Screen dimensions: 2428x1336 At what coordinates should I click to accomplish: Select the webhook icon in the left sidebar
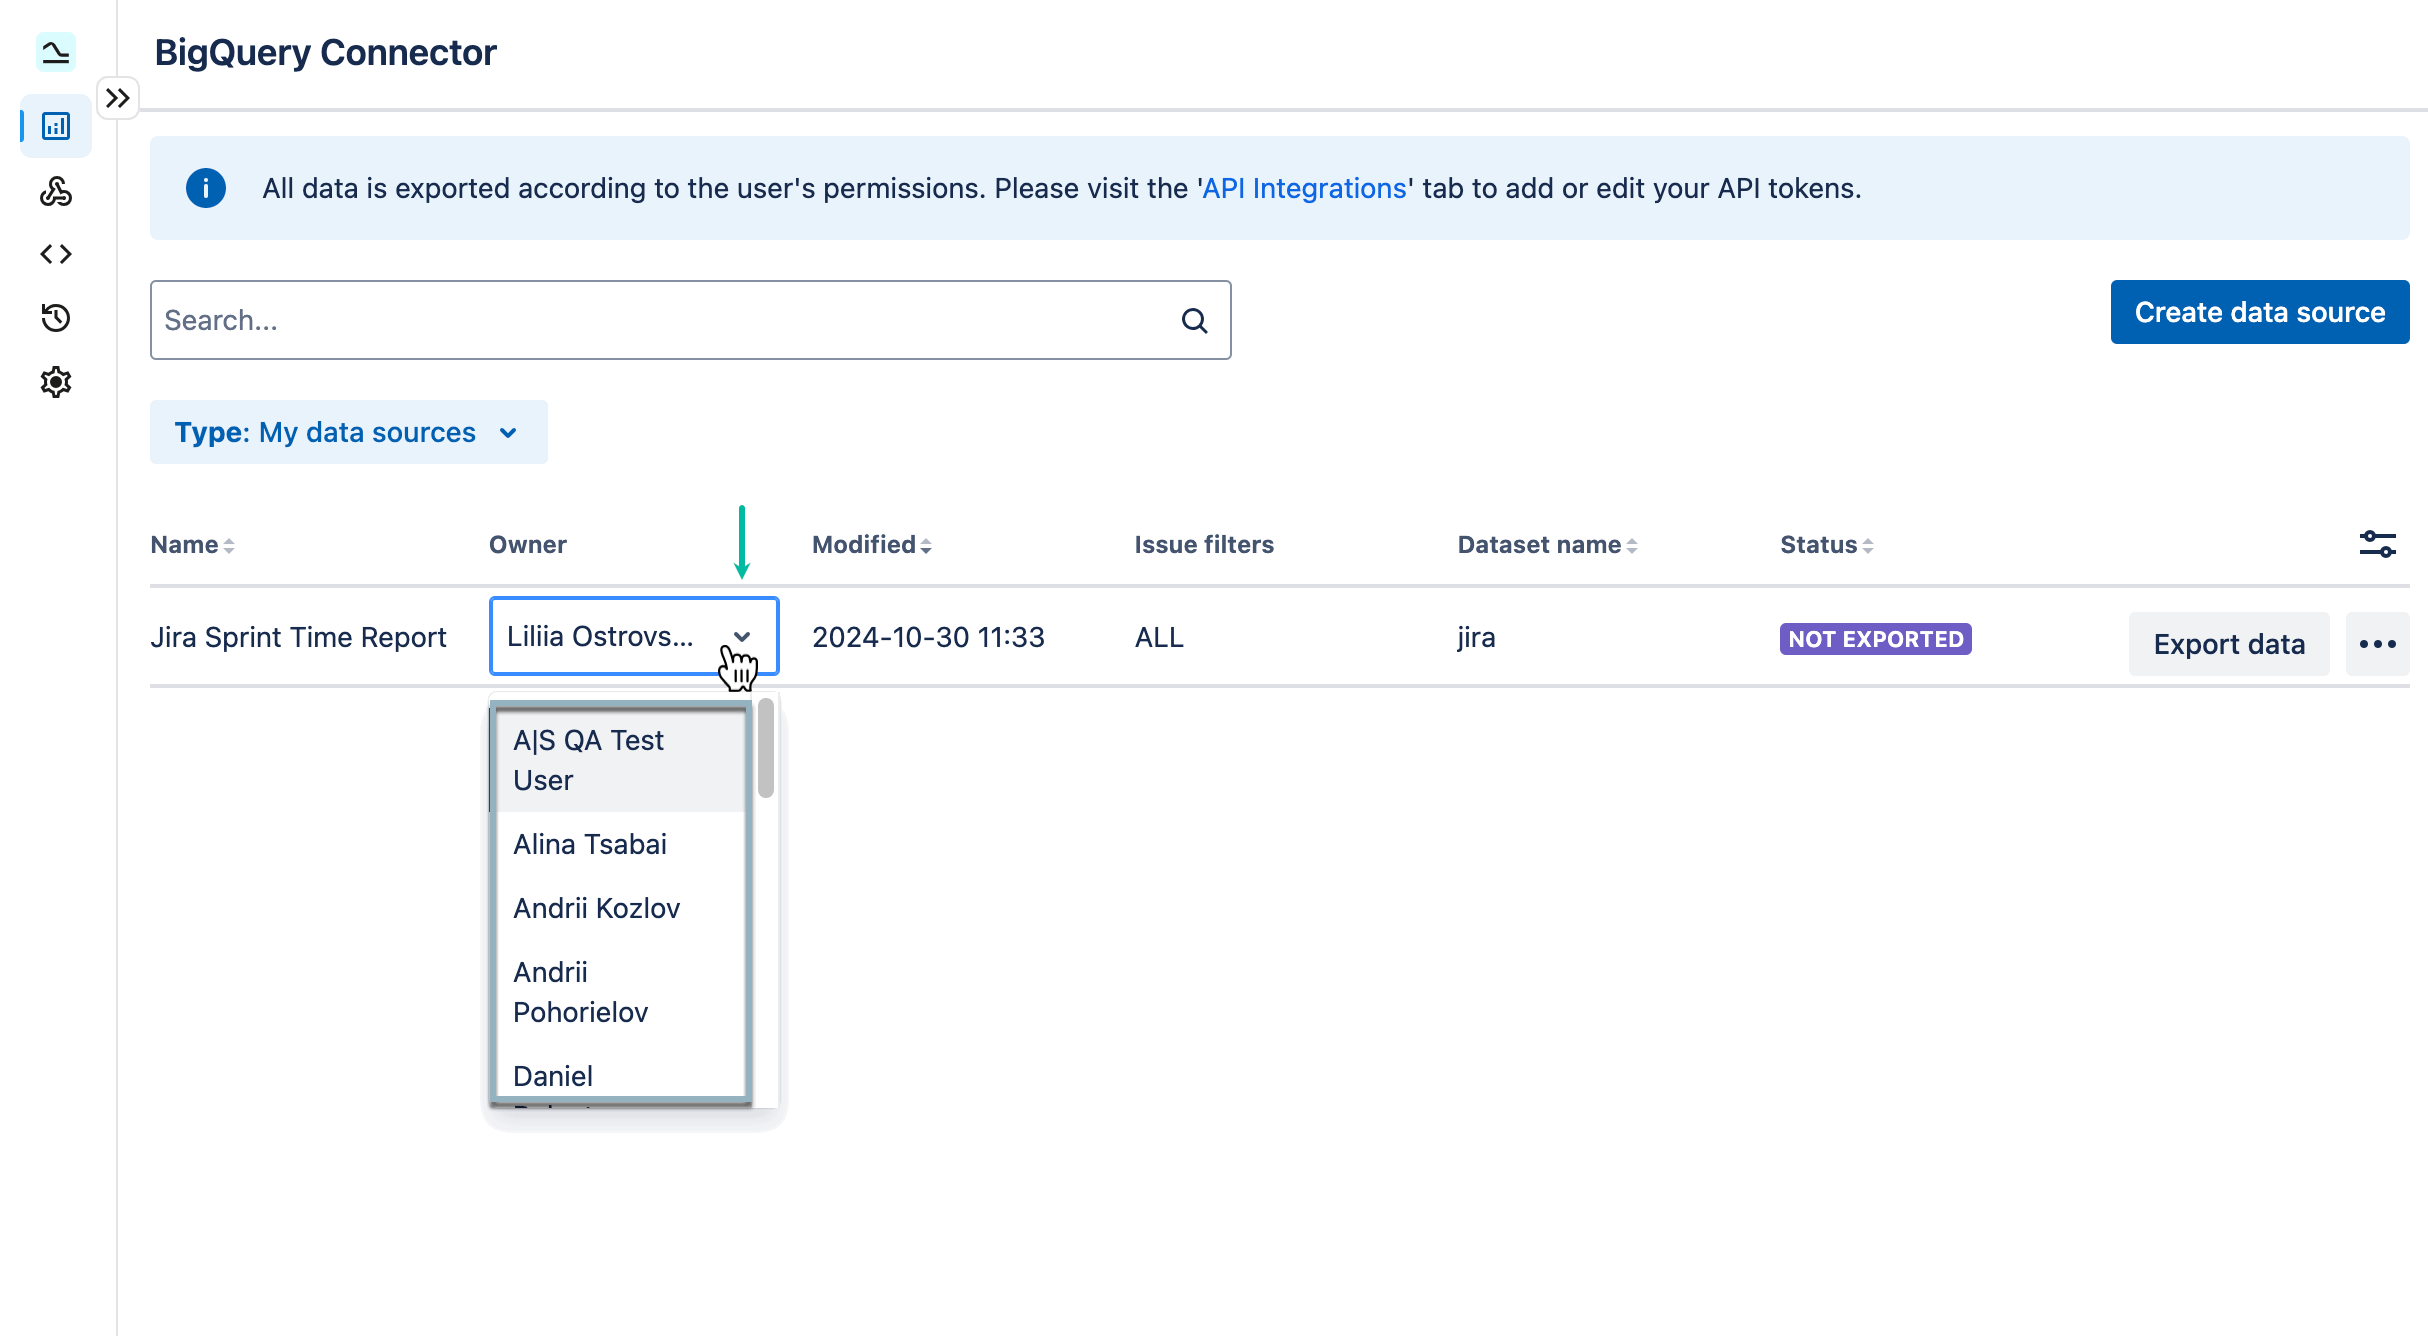[55, 191]
